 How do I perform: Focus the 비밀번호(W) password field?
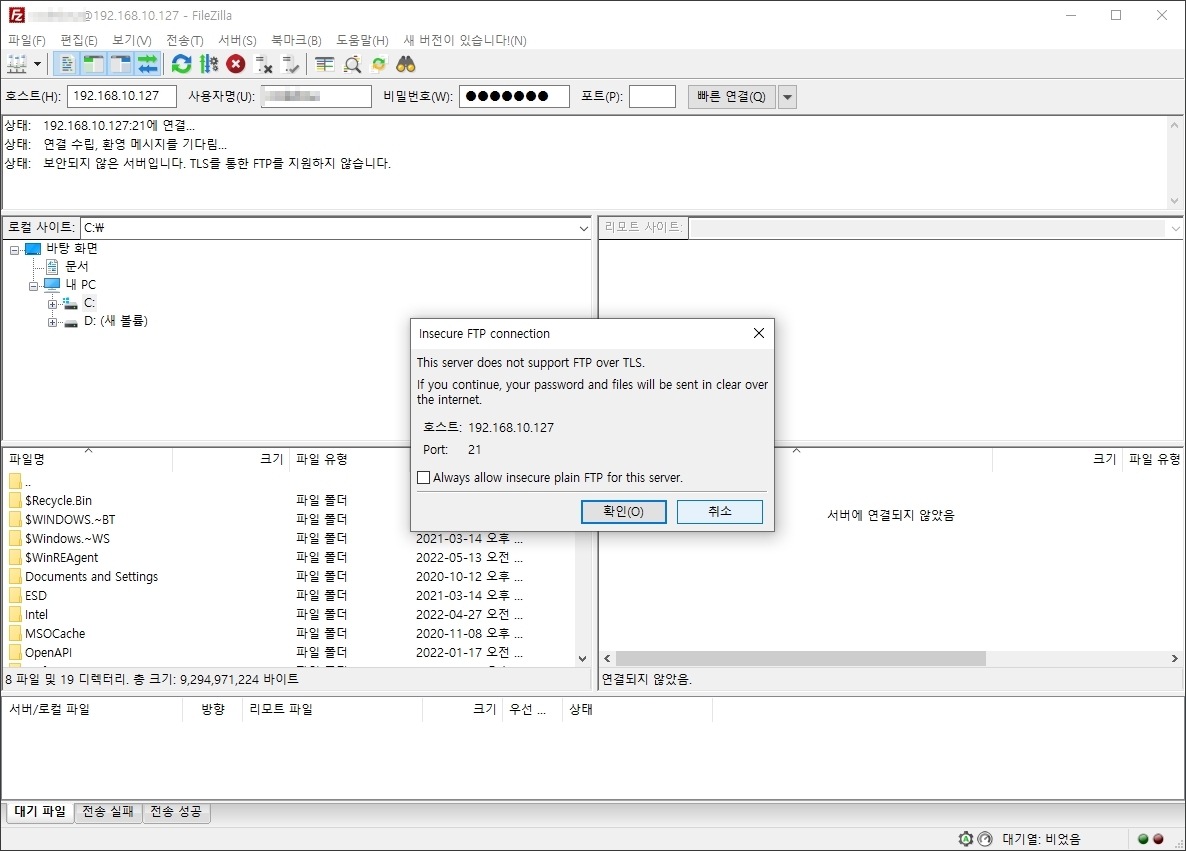pyautogui.click(x=514, y=96)
